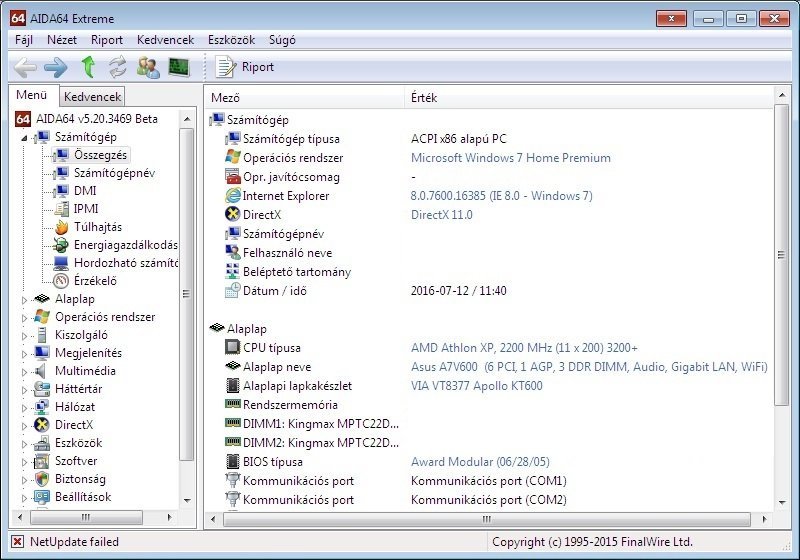Open the user management toolbar icon
The height and width of the screenshot is (560, 800).
point(148,67)
